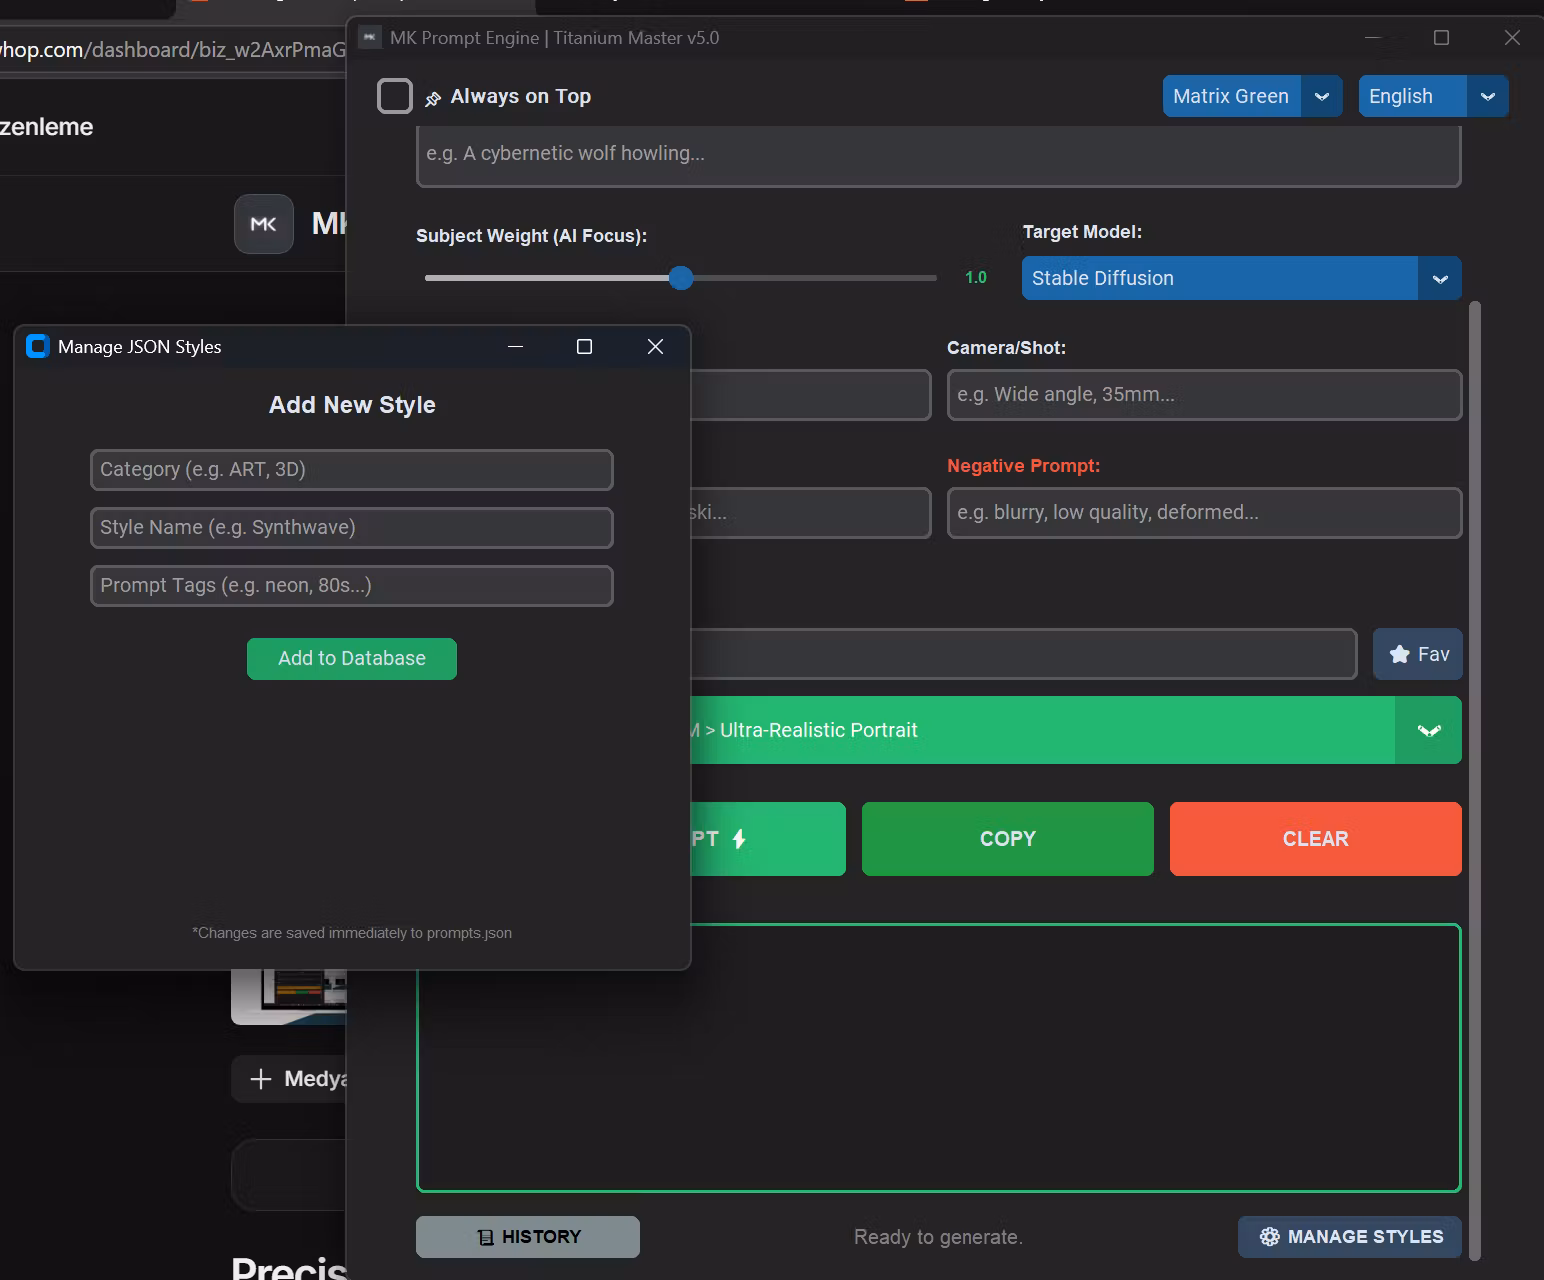The height and width of the screenshot is (1280, 1544).
Task: Click the plus Medya button in browser
Action: (289, 1079)
